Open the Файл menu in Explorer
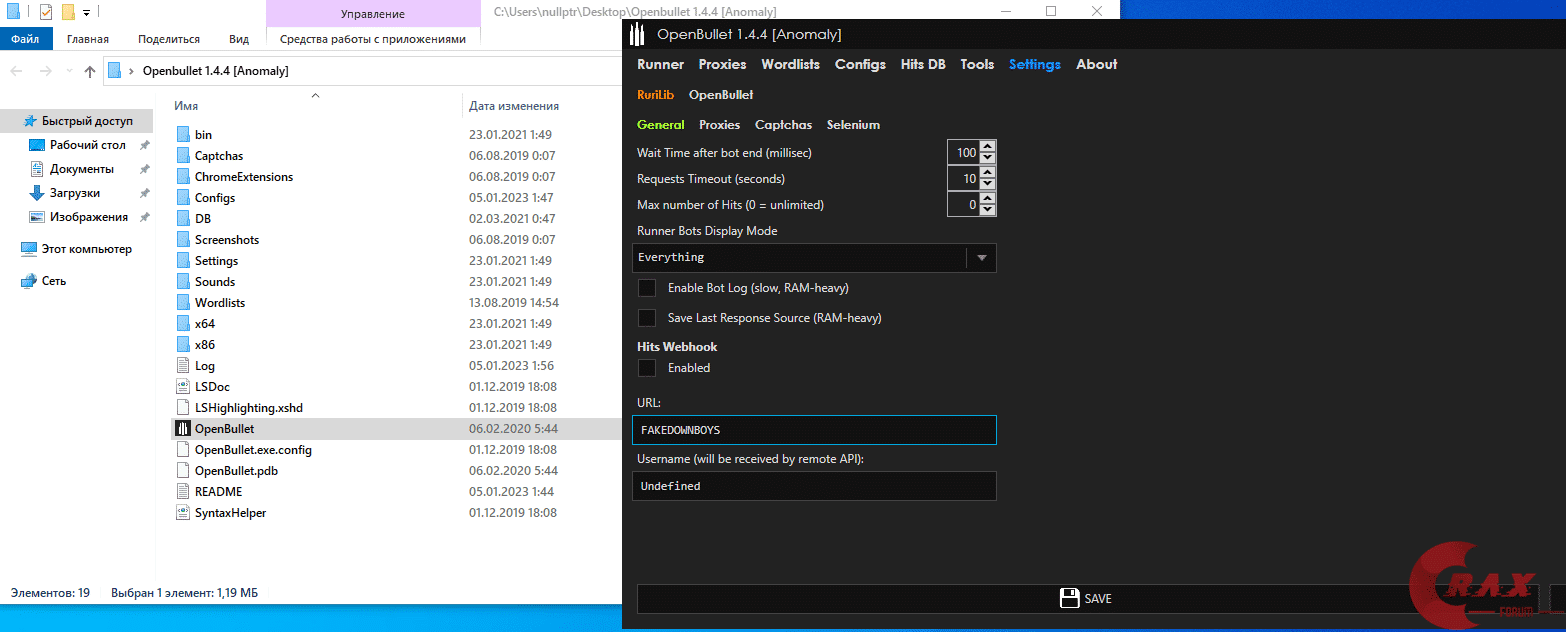 25,39
